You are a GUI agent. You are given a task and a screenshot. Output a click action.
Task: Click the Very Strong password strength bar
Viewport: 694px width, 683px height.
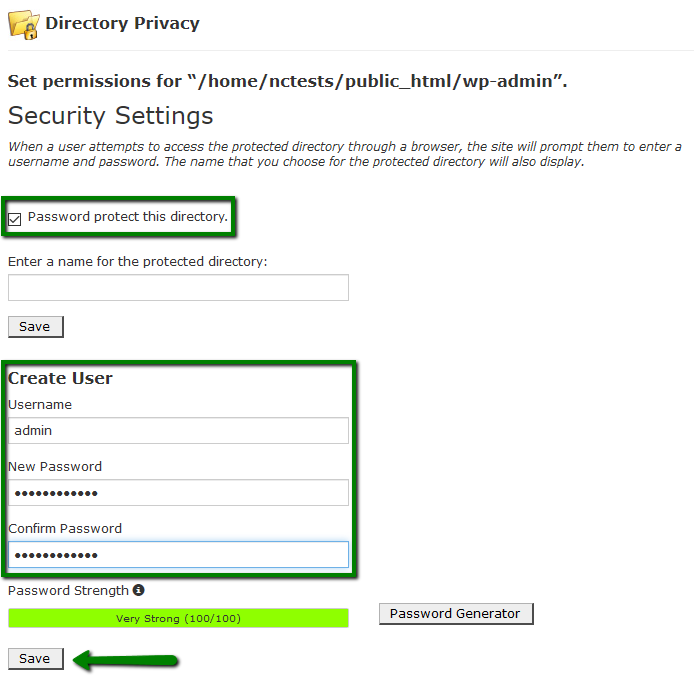[x=178, y=618]
